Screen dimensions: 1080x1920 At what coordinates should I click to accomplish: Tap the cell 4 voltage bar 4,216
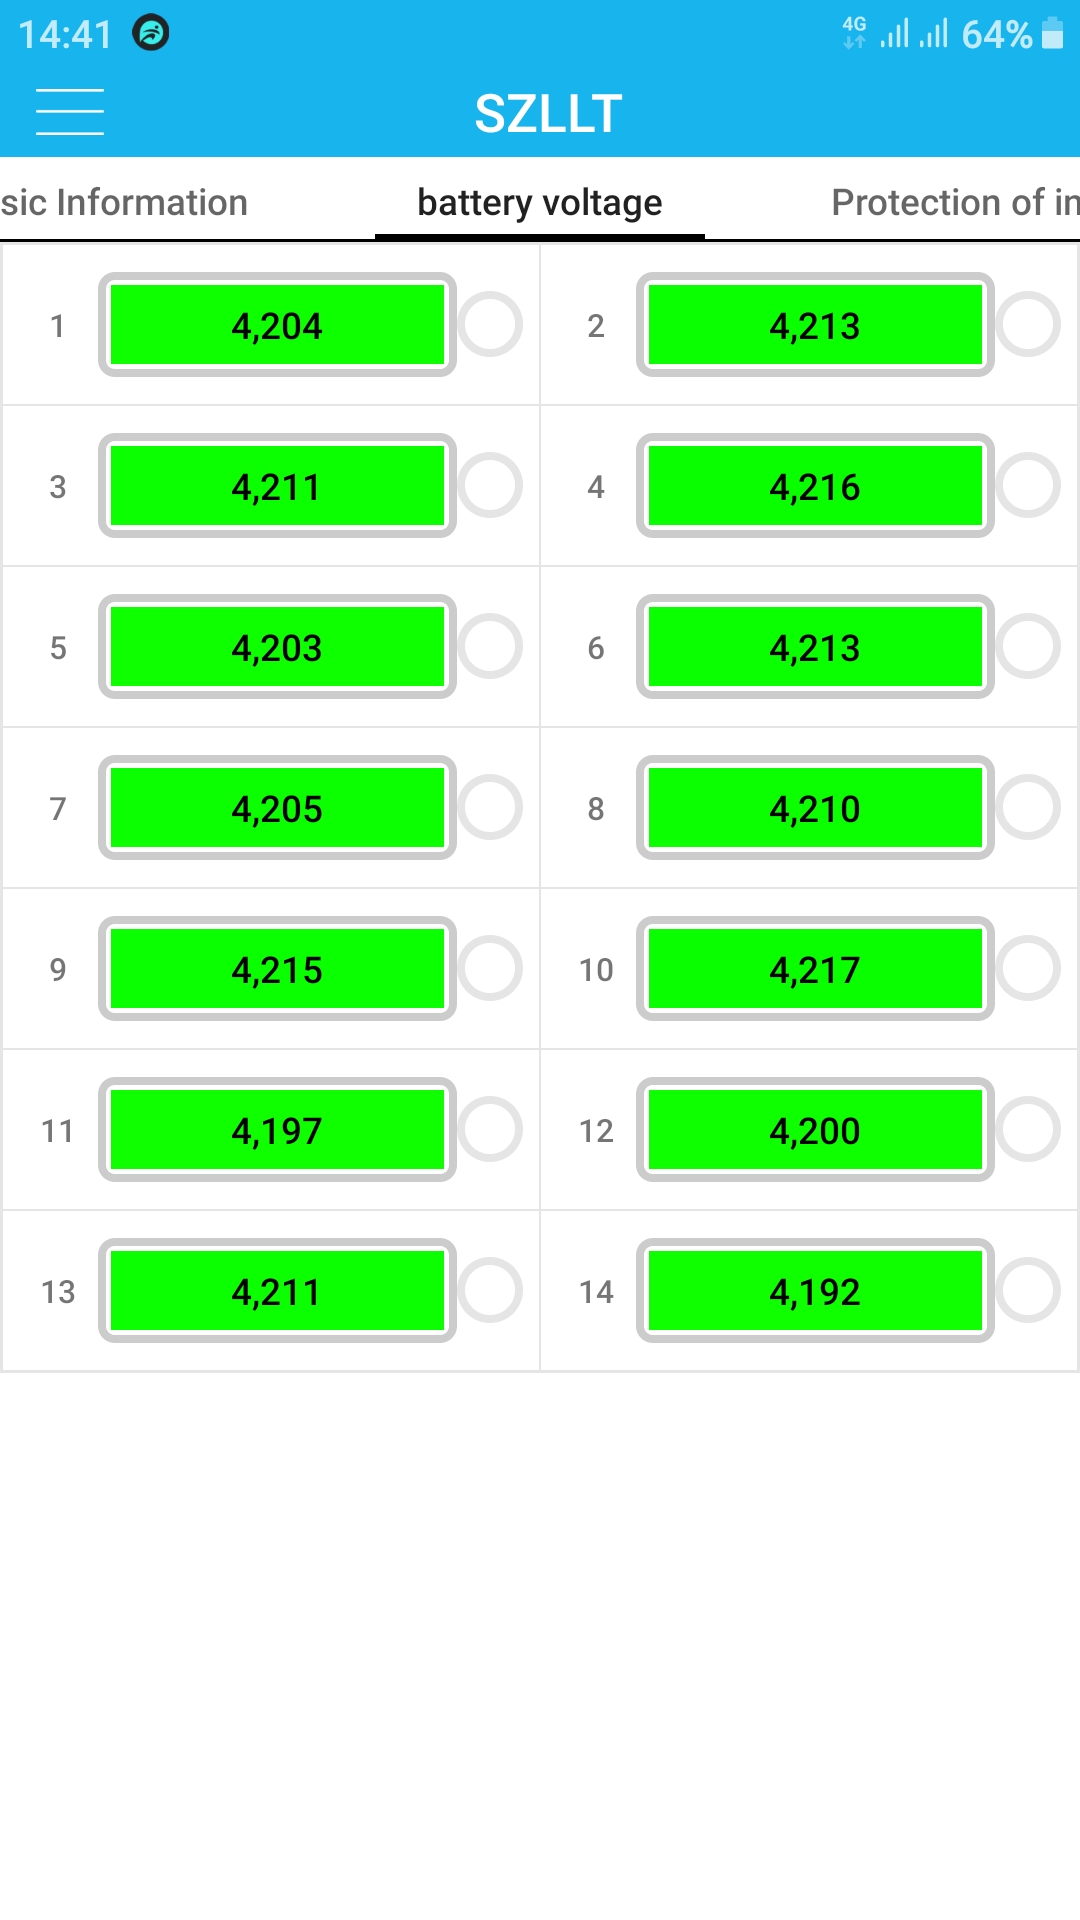pos(815,486)
